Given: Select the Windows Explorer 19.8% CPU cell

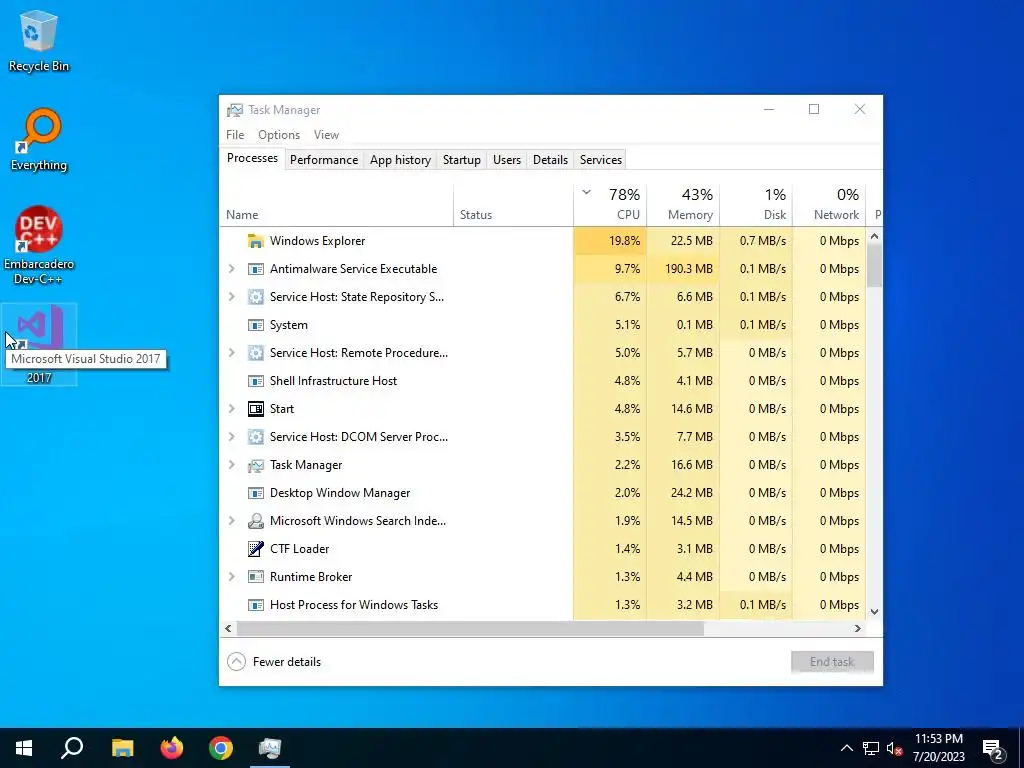Looking at the screenshot, I should [610, 241].
